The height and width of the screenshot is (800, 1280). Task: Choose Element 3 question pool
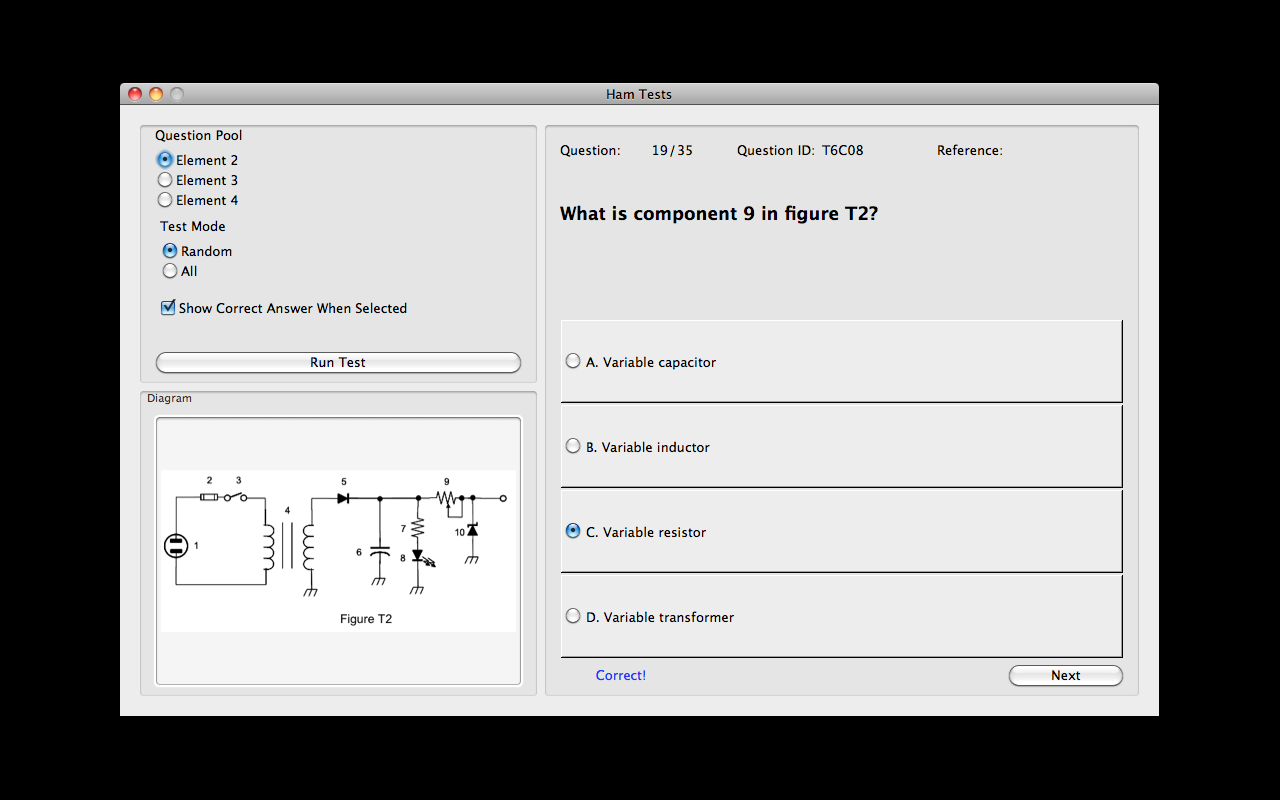tap(165, 180)
